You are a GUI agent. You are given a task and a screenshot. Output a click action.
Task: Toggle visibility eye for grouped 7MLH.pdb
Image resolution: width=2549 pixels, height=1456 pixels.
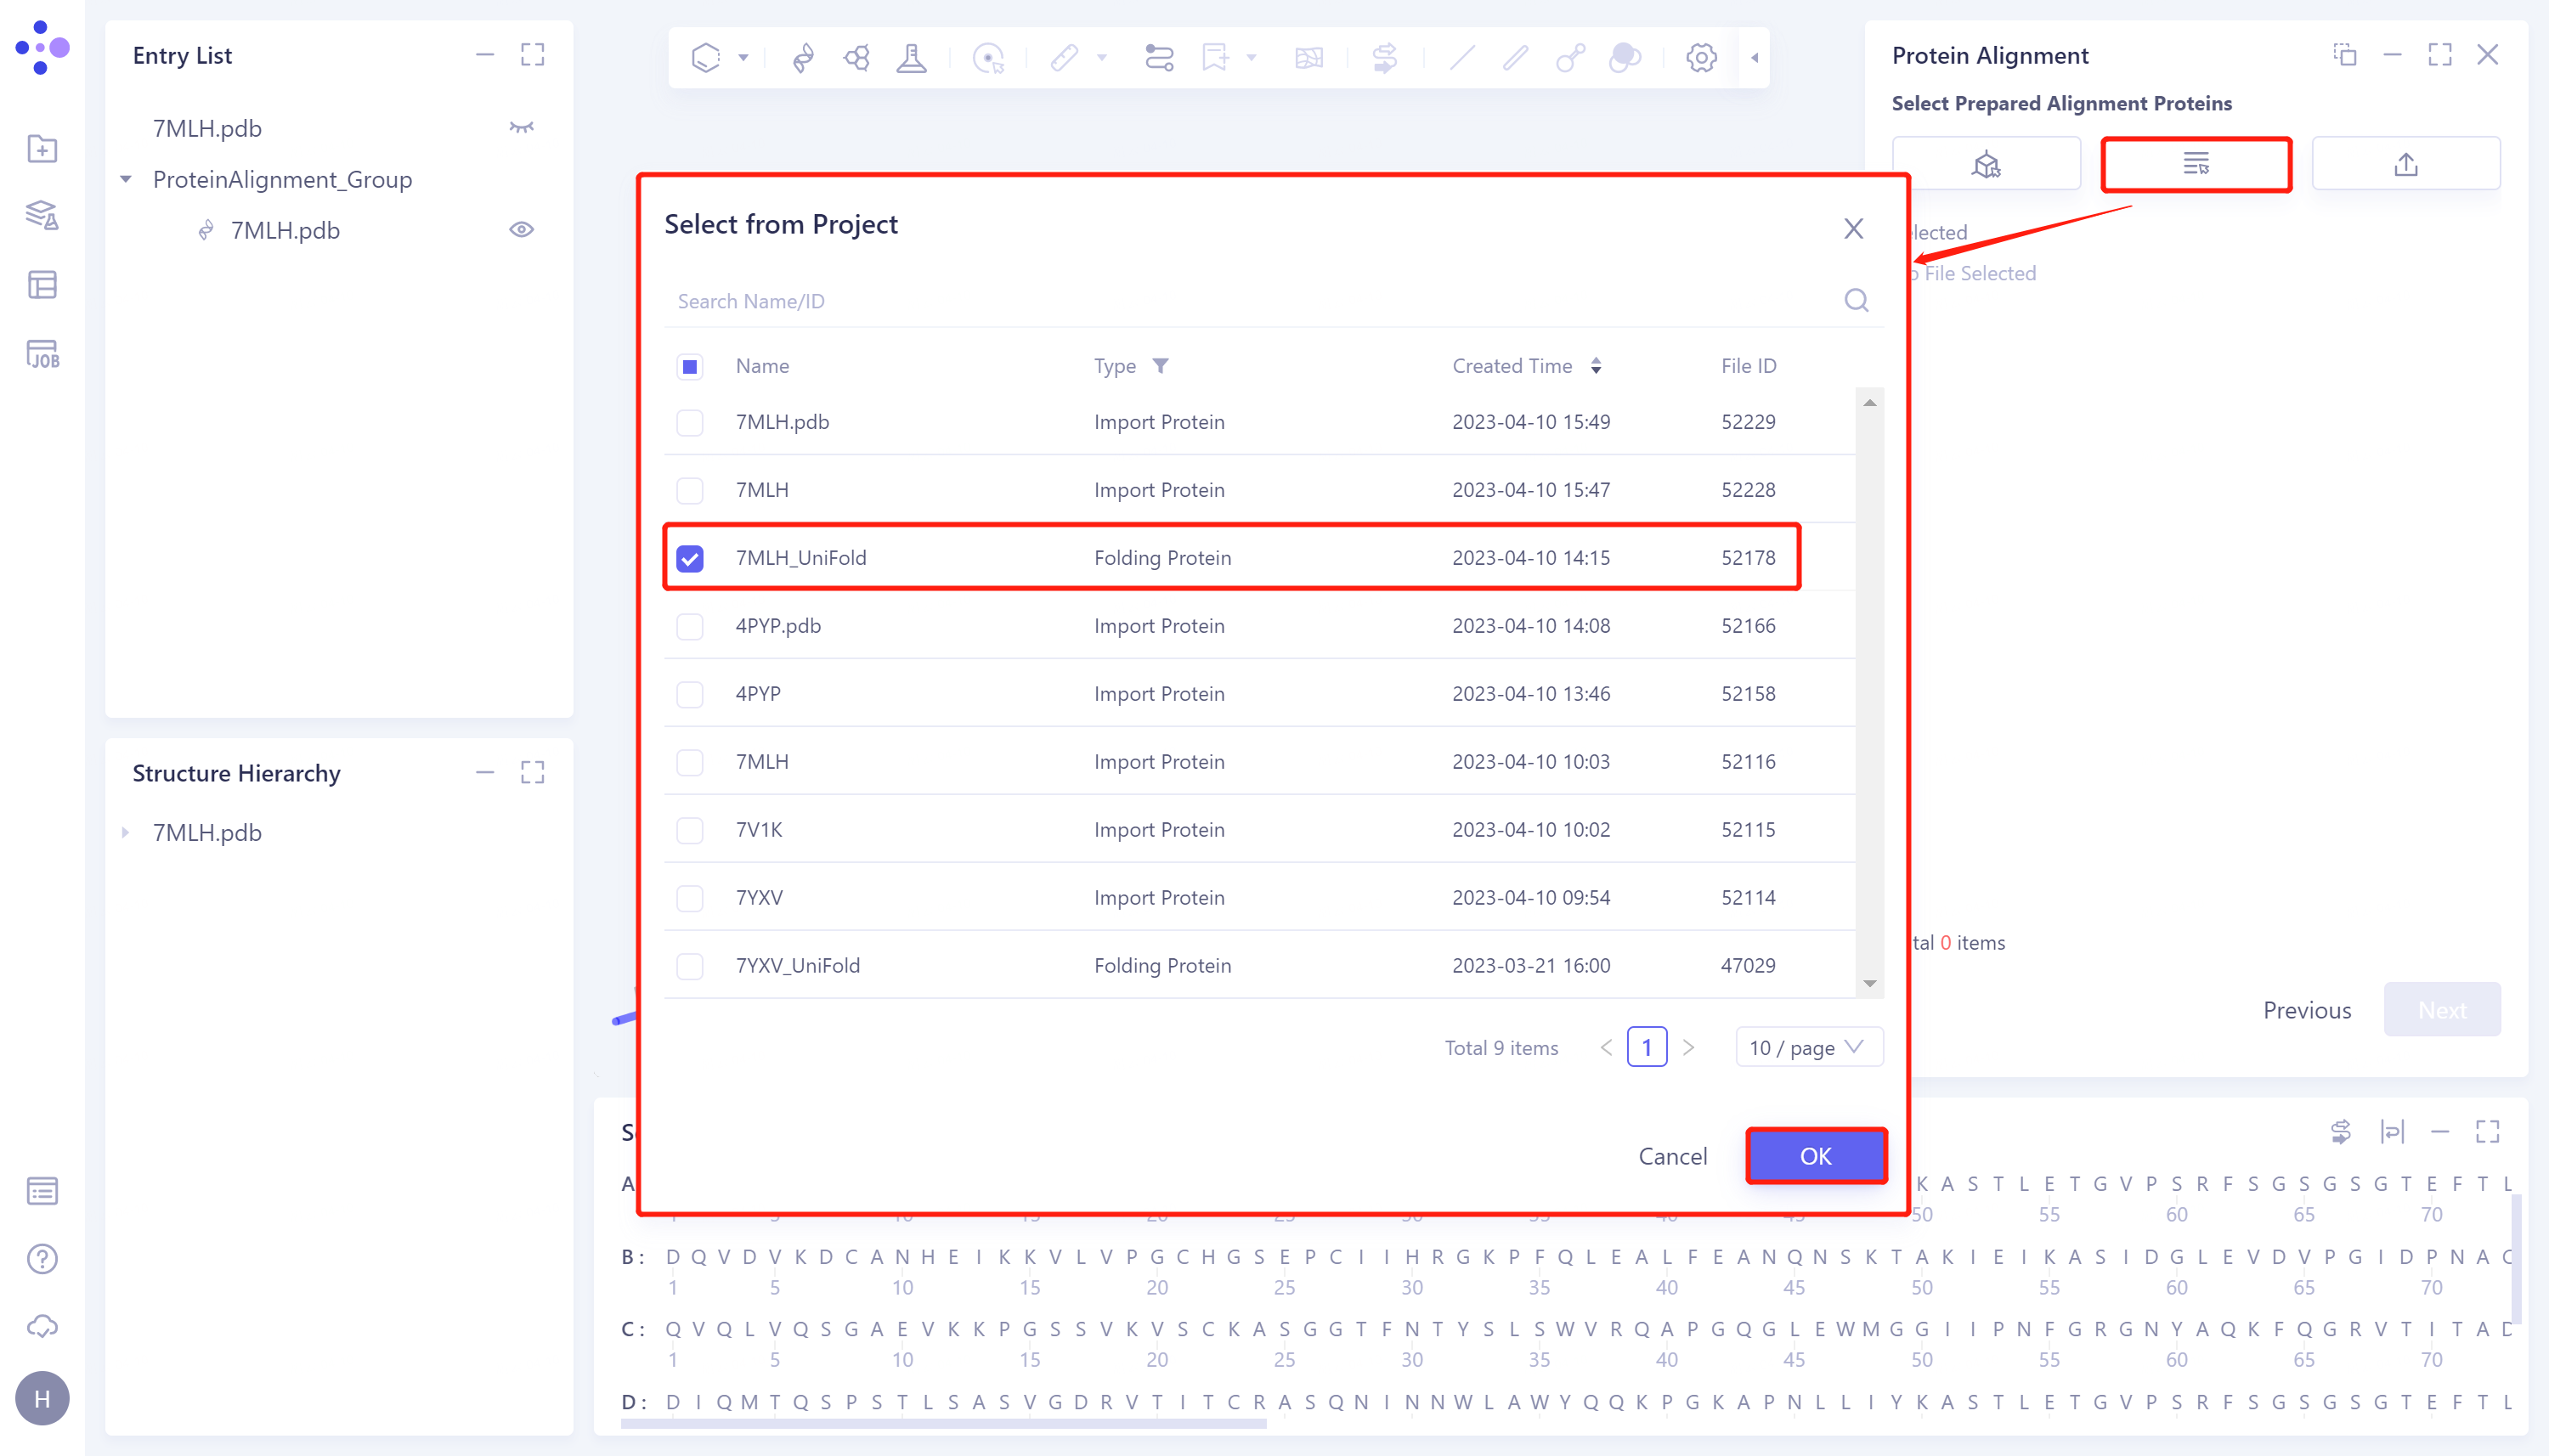tap(521, 230)
